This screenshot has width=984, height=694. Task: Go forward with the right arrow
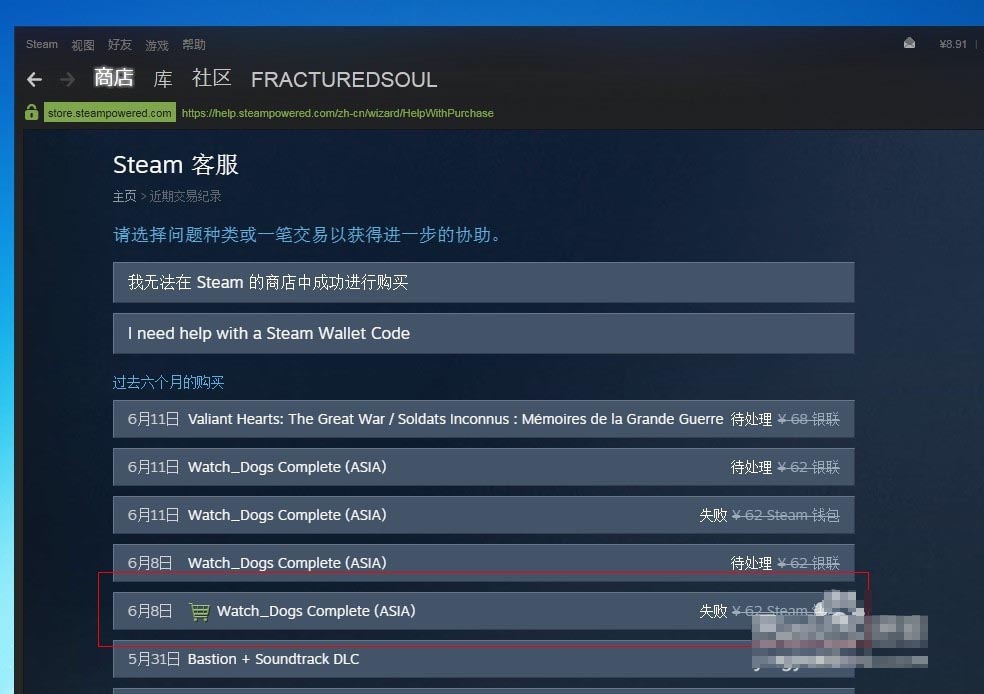pos(67,79)
